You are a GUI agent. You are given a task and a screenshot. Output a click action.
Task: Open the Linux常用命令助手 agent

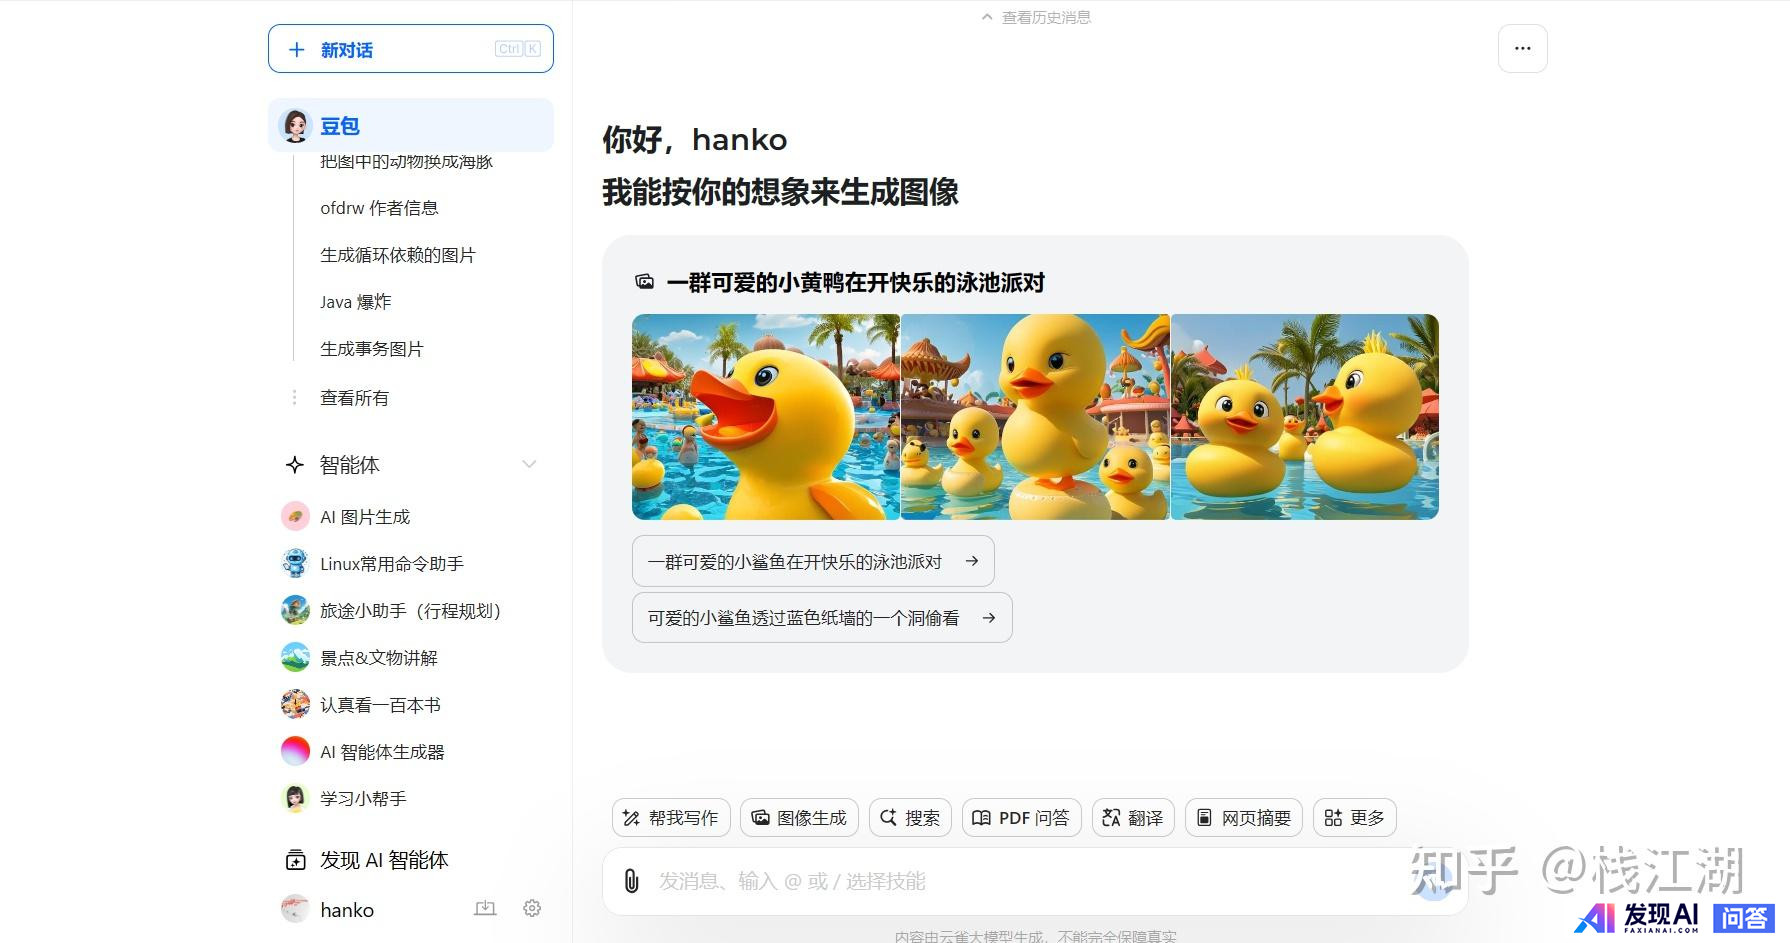pos(391,564)
